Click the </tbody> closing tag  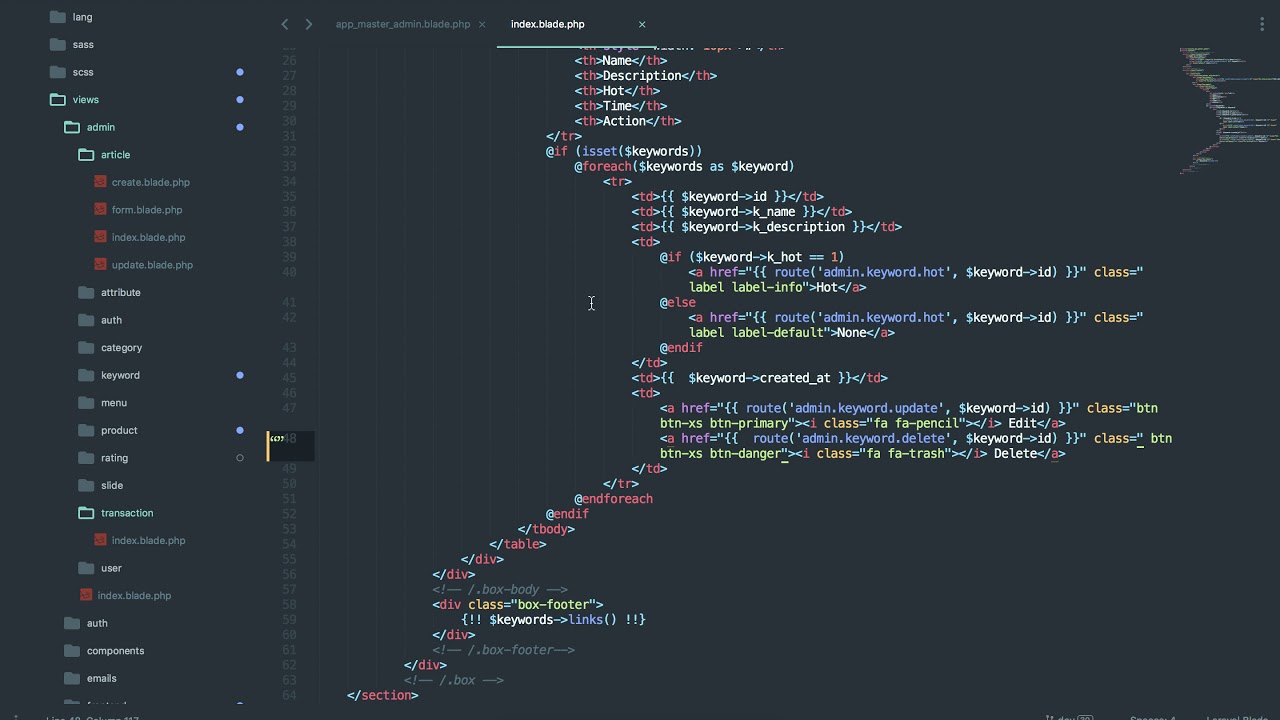(x=546, y=529)
